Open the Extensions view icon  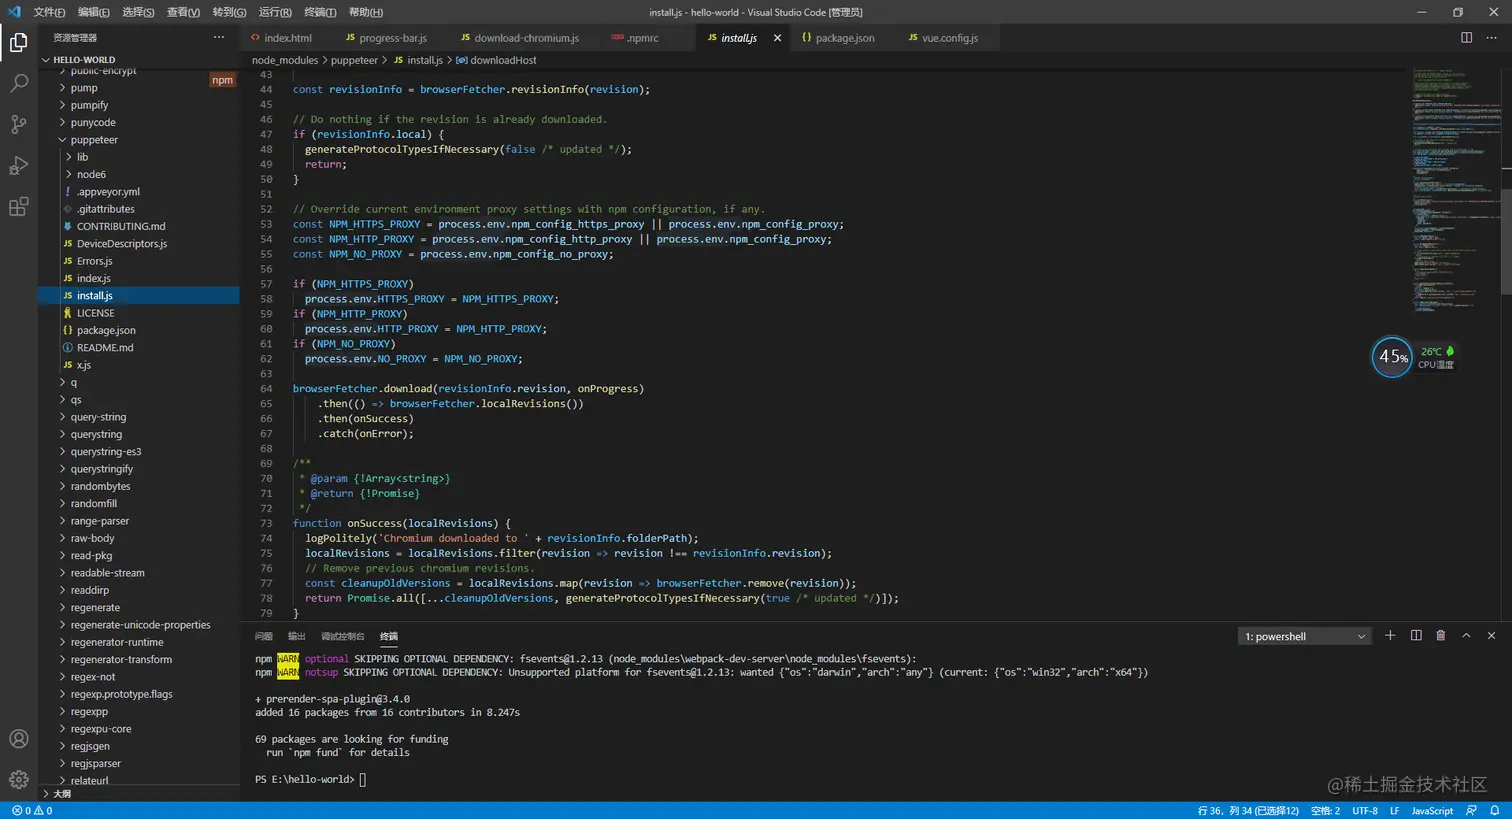(x=19, y=207)
